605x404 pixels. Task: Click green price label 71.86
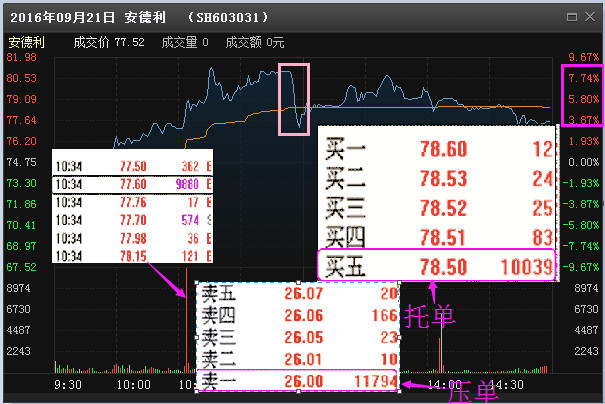[x=21, y=204]
